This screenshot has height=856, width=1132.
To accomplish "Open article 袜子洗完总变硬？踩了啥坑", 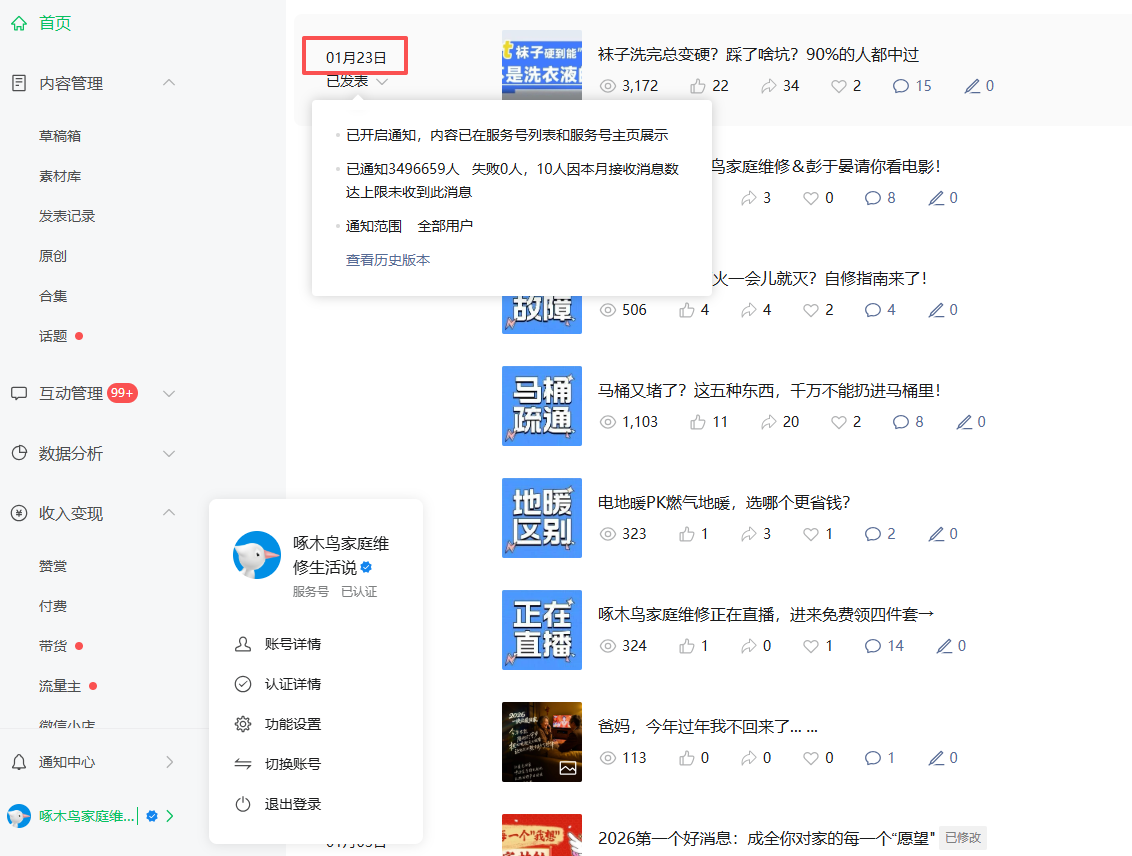I will pos(758,55).
